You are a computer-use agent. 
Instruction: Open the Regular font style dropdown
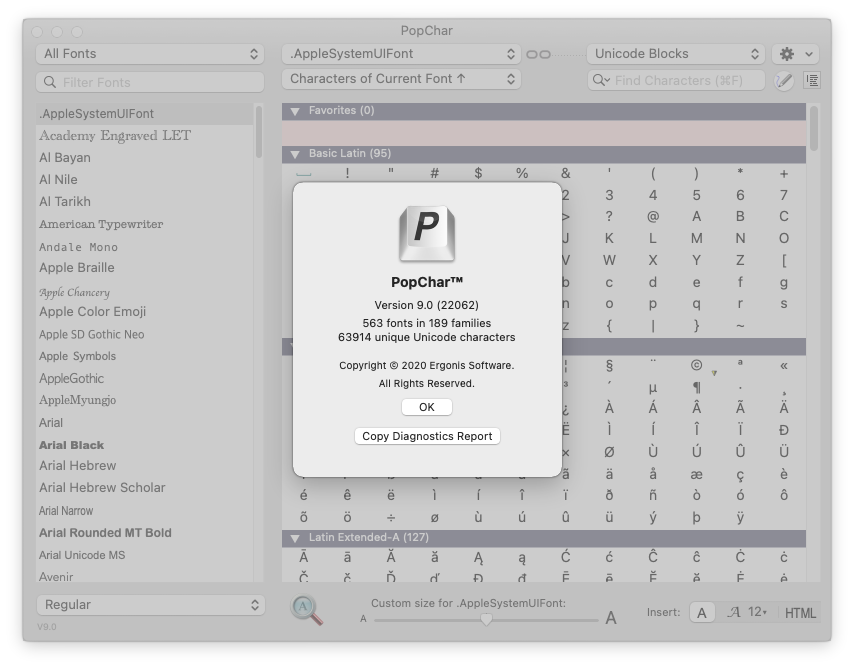150,605
